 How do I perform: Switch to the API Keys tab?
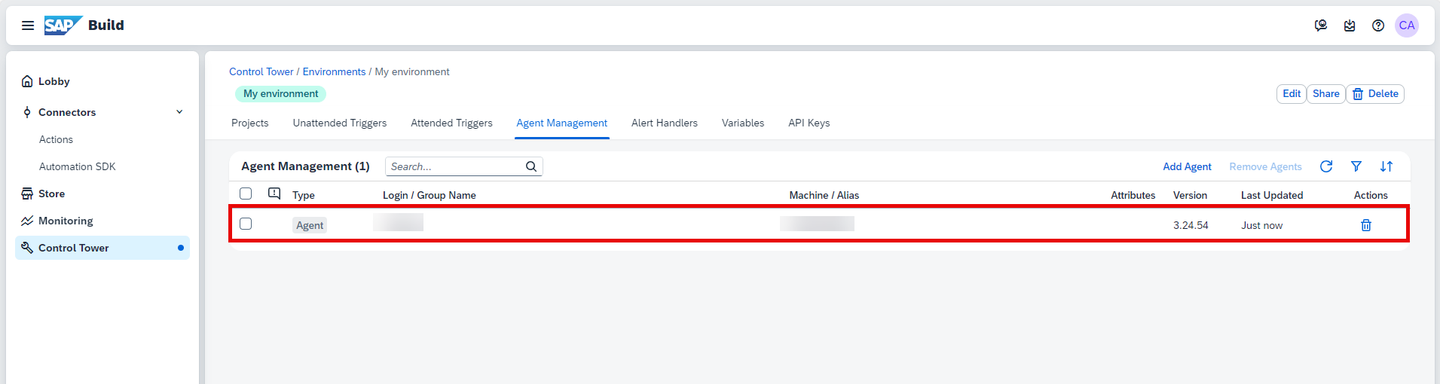click(809, 123)
